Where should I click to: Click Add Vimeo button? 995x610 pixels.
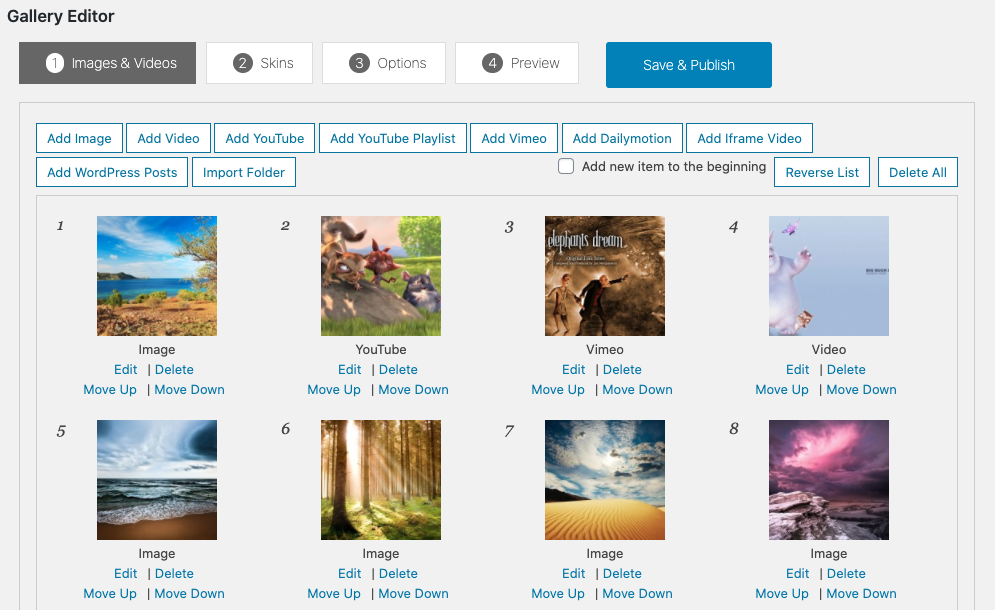click(x=514, y=138)
